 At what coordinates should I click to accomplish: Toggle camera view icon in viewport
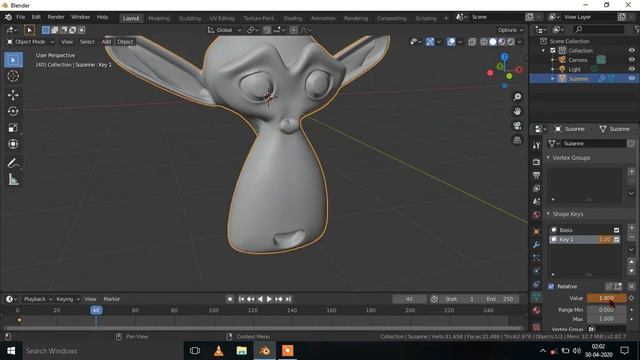tap(517, 126)
